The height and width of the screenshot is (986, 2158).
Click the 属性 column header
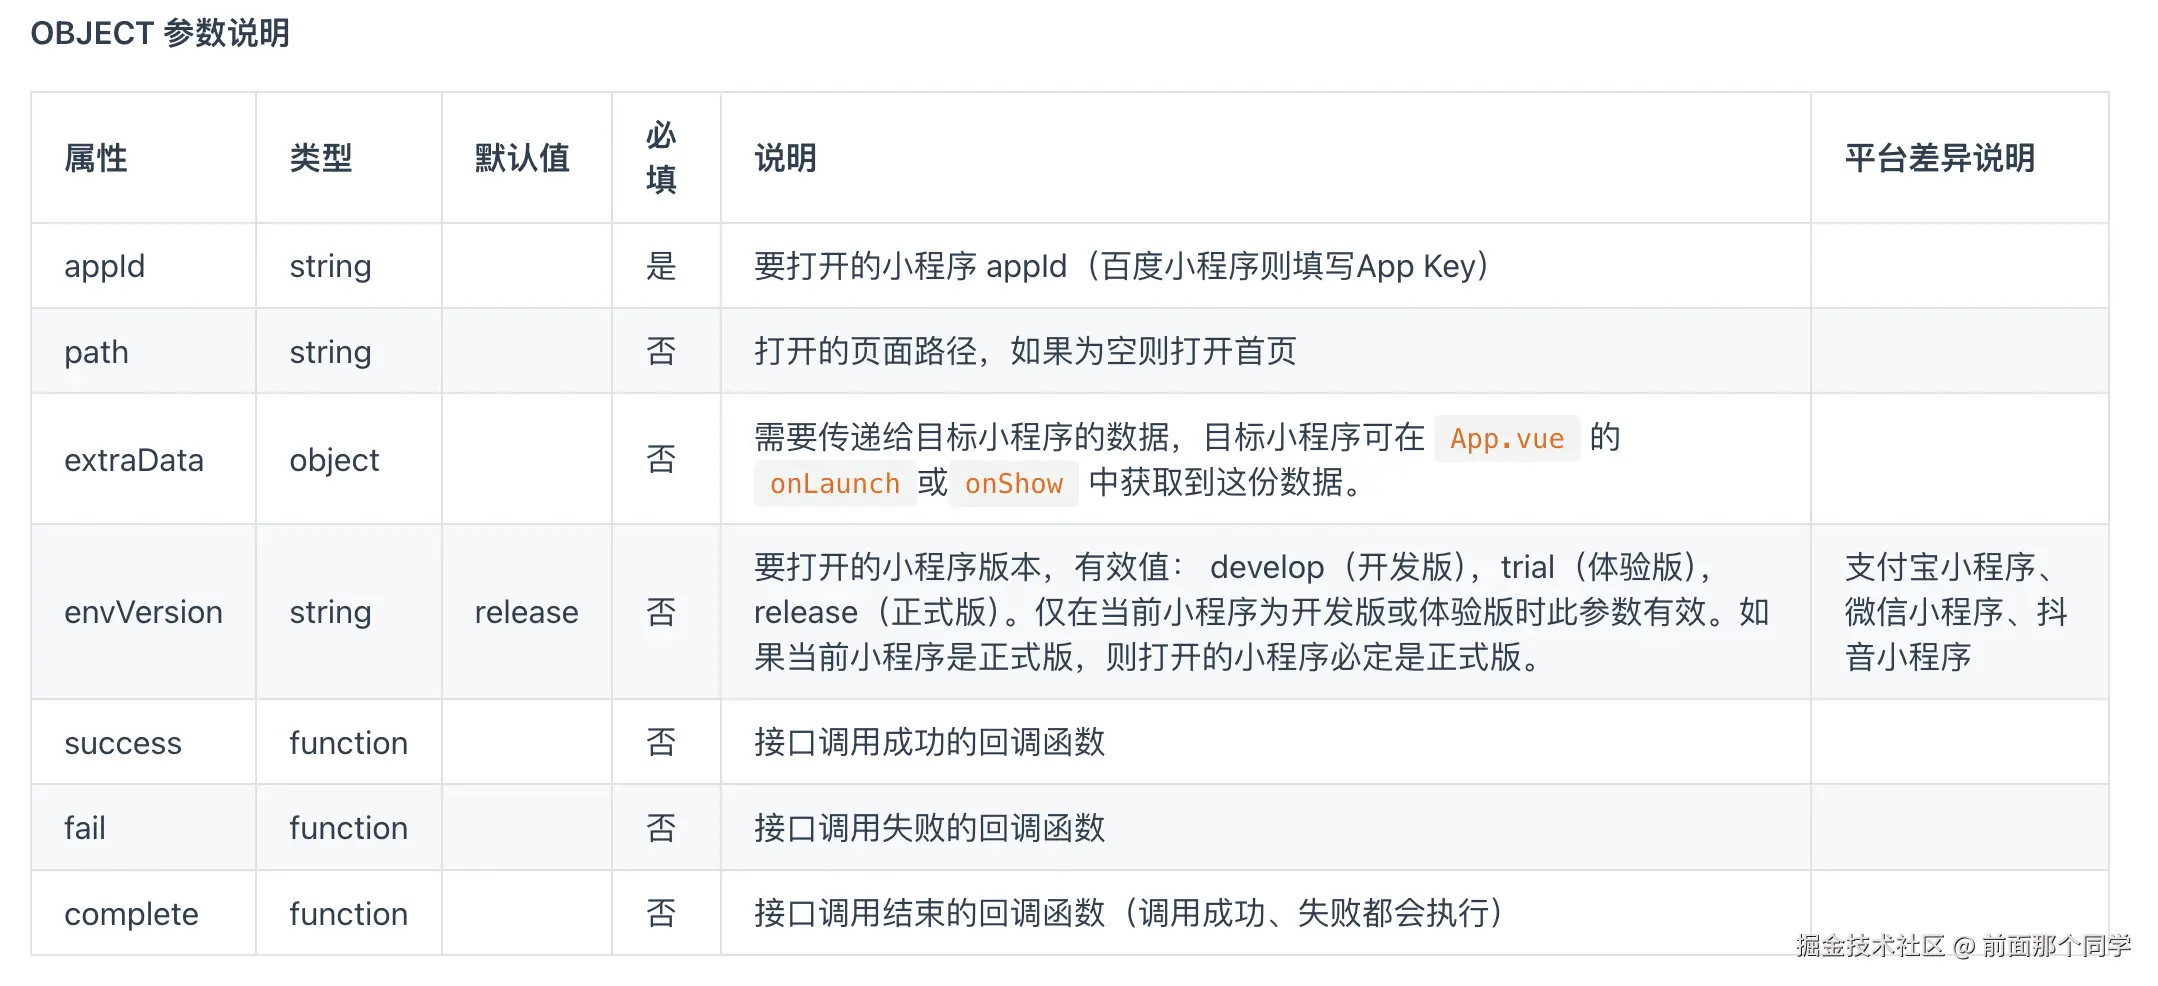tap(96, 158)
